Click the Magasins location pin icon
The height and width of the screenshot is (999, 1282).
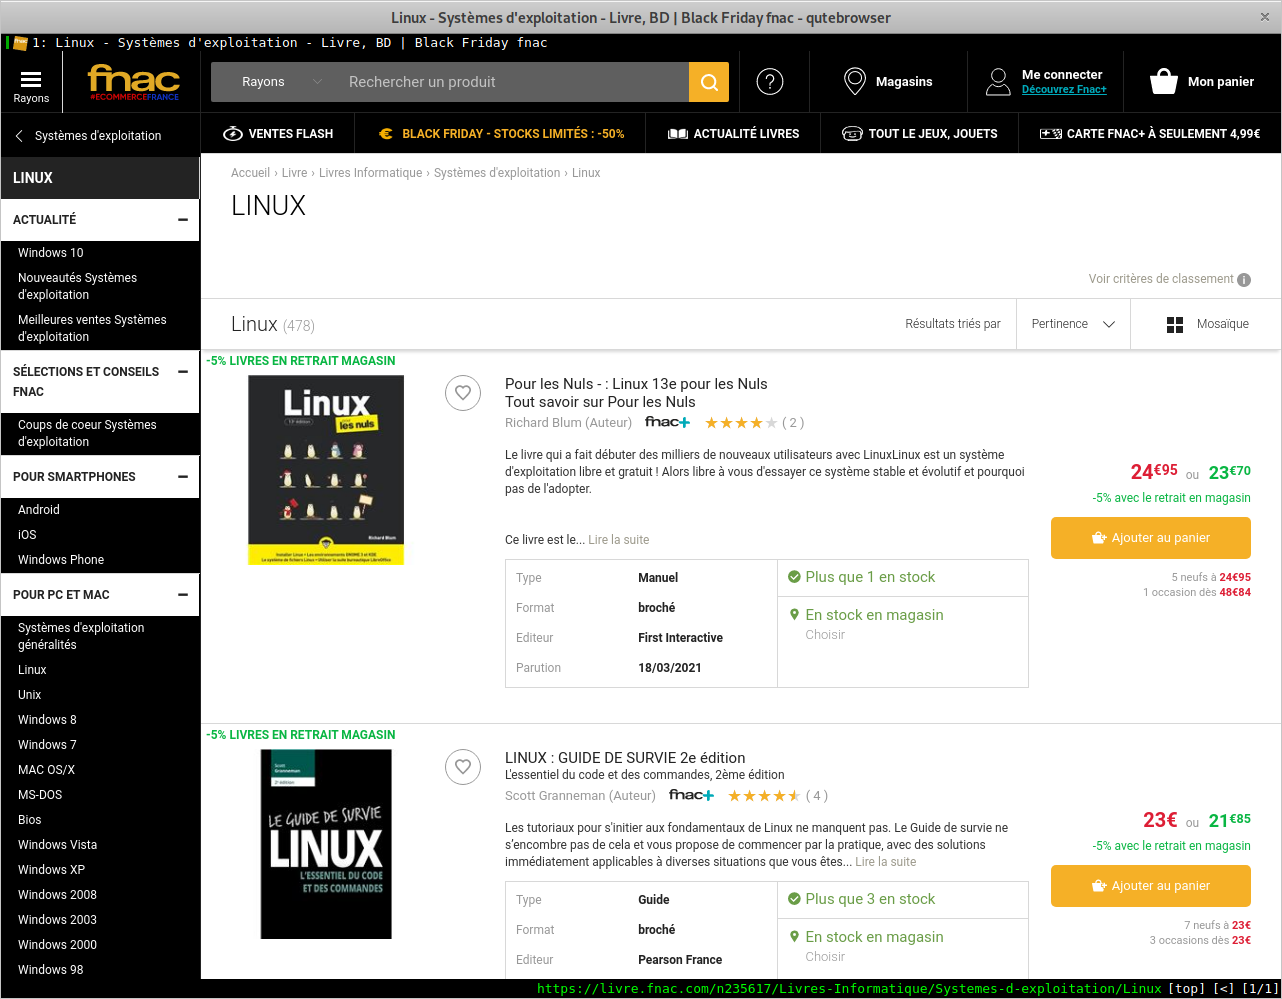pyautogui.click(x=854, y=82)
